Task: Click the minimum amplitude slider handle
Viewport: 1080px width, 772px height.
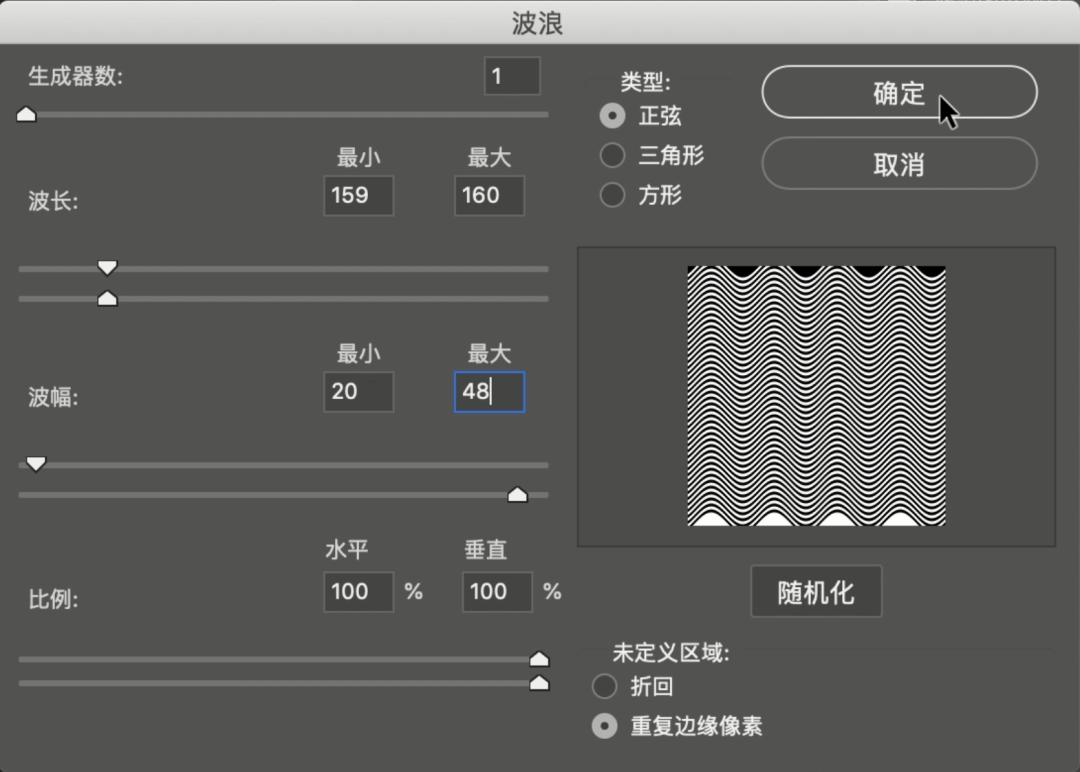Action: 35,463
